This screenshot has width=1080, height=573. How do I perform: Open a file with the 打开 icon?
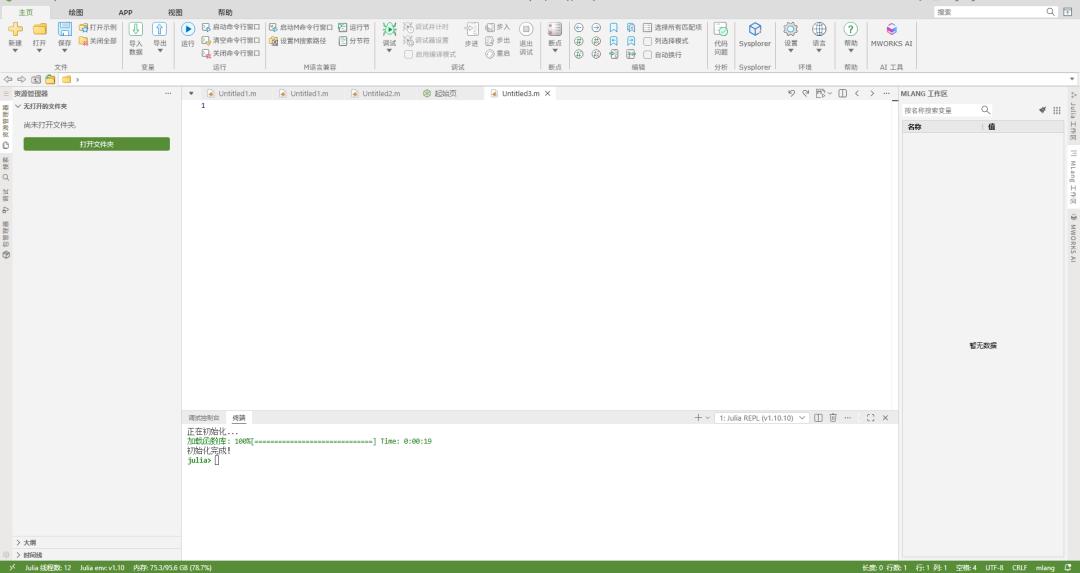coord(39,29)
